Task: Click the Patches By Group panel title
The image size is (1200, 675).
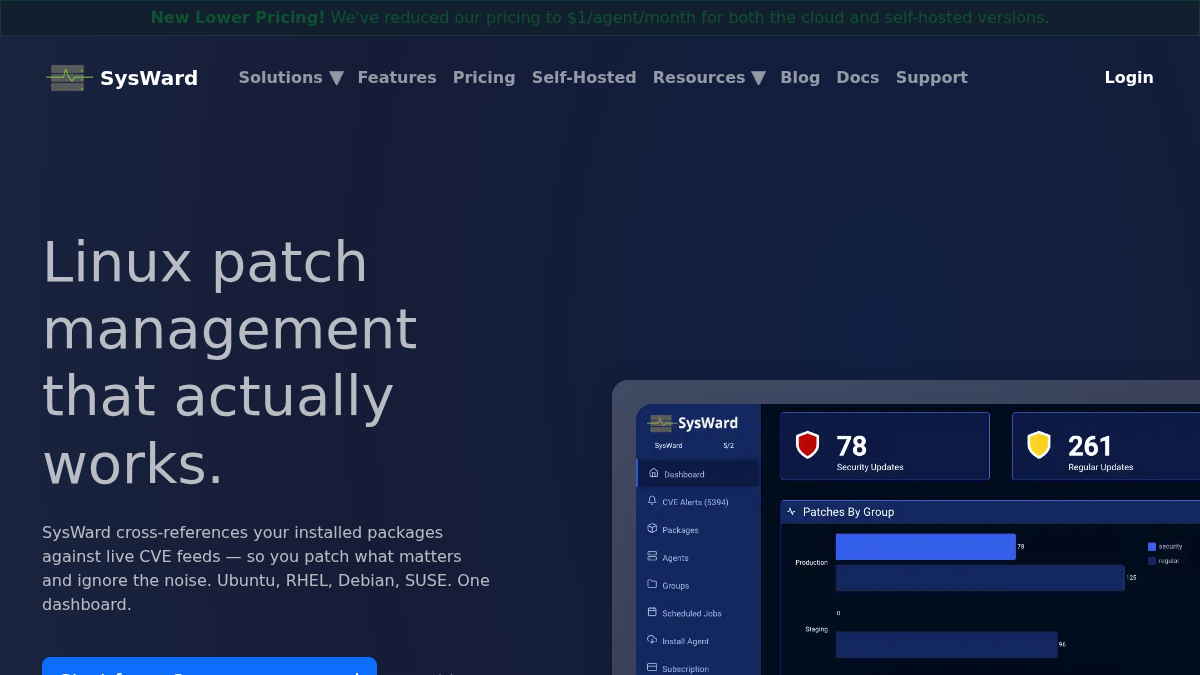Action: tap(848, 512)
